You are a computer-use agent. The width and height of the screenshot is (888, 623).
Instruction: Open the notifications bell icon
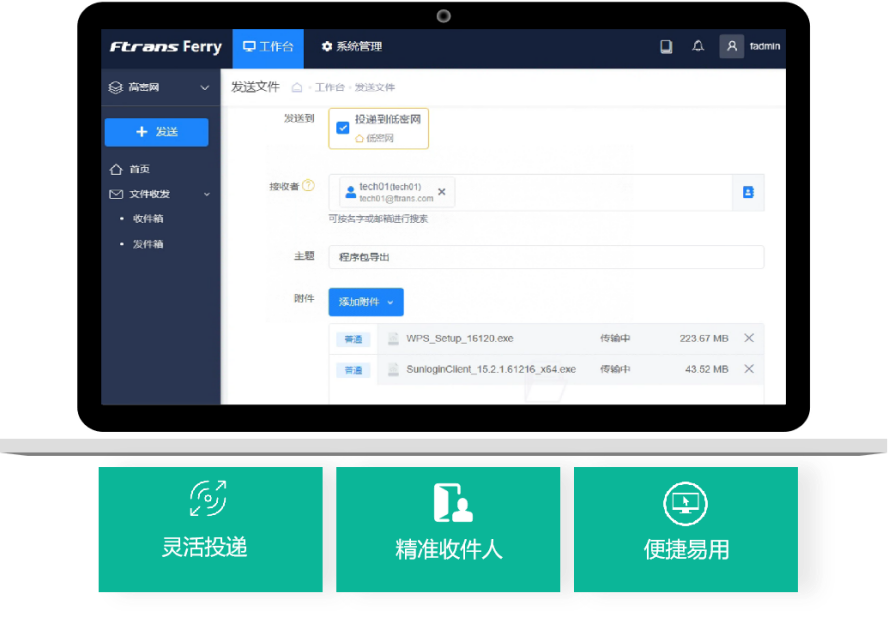point(698,46)
